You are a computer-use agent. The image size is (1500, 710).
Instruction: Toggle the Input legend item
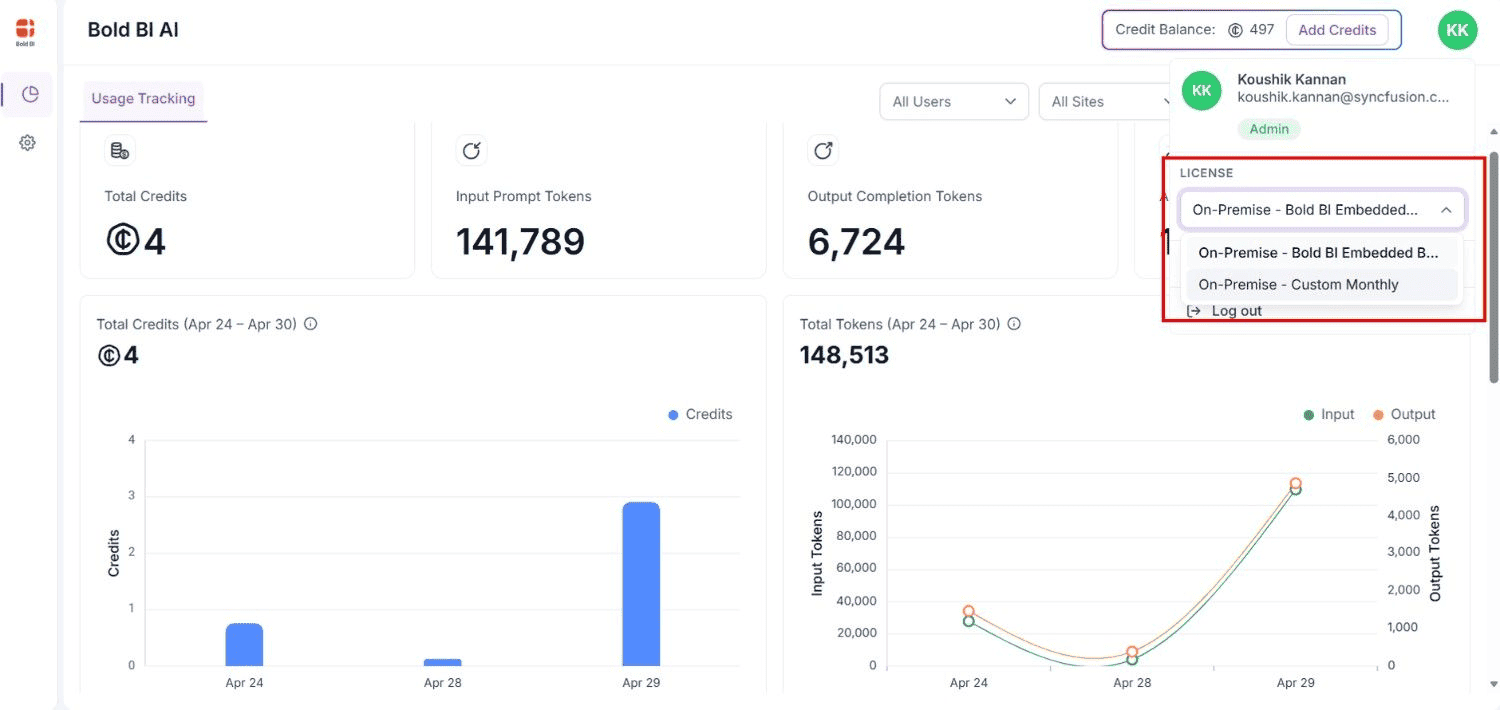[x=1329, y=414]
